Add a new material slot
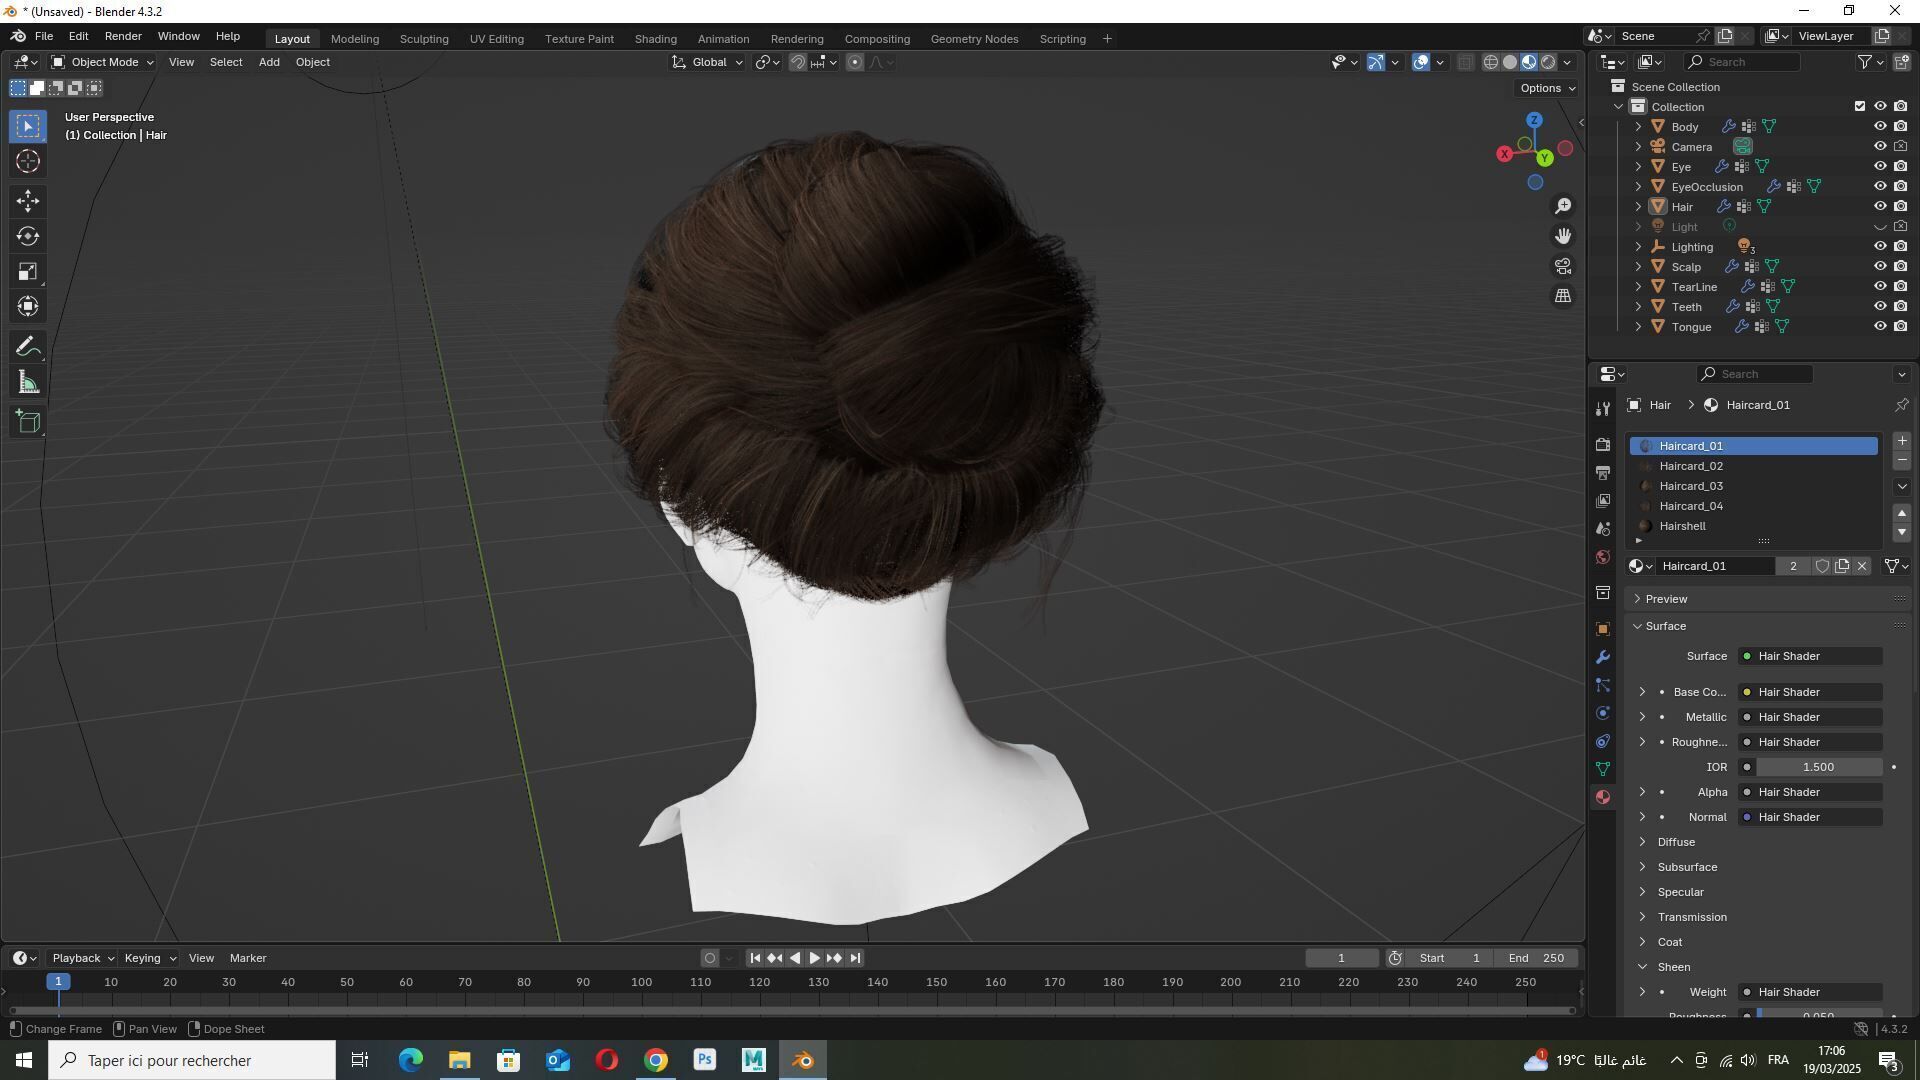This screenshot has width=1920, height=1080. pyautogui.click(x=1902, y=441)
